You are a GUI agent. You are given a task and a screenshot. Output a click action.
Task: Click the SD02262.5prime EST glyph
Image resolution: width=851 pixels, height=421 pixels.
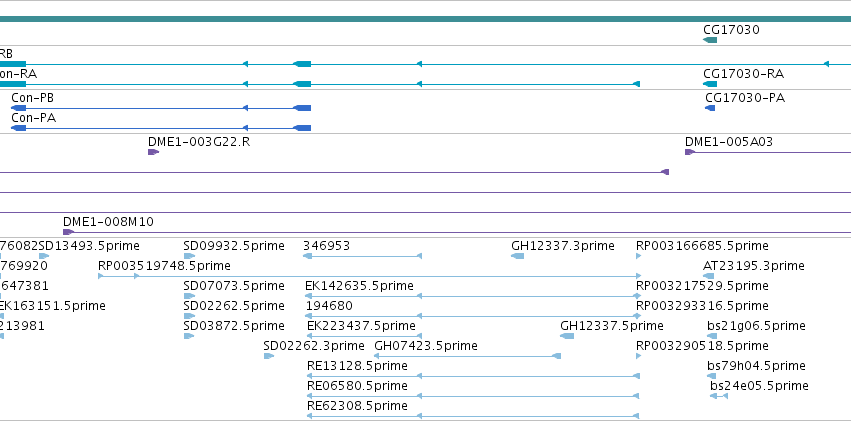[189, 316]
